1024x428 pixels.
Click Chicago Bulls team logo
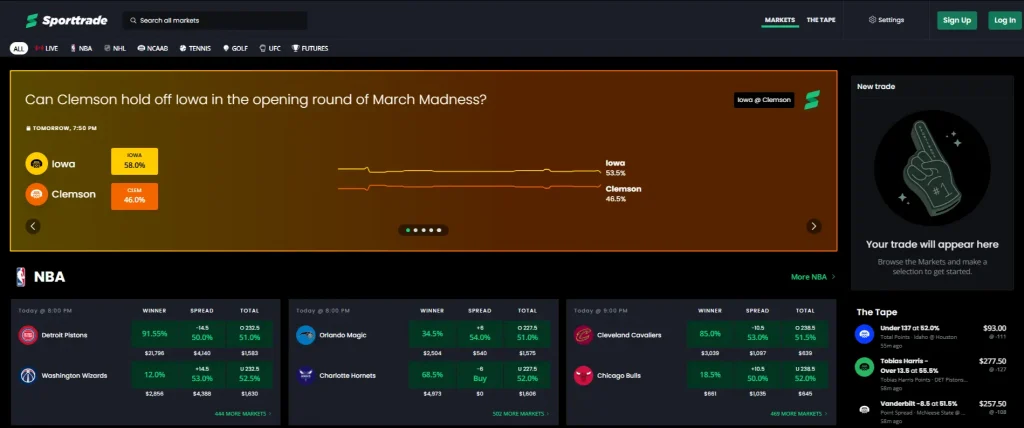[583, 376]
